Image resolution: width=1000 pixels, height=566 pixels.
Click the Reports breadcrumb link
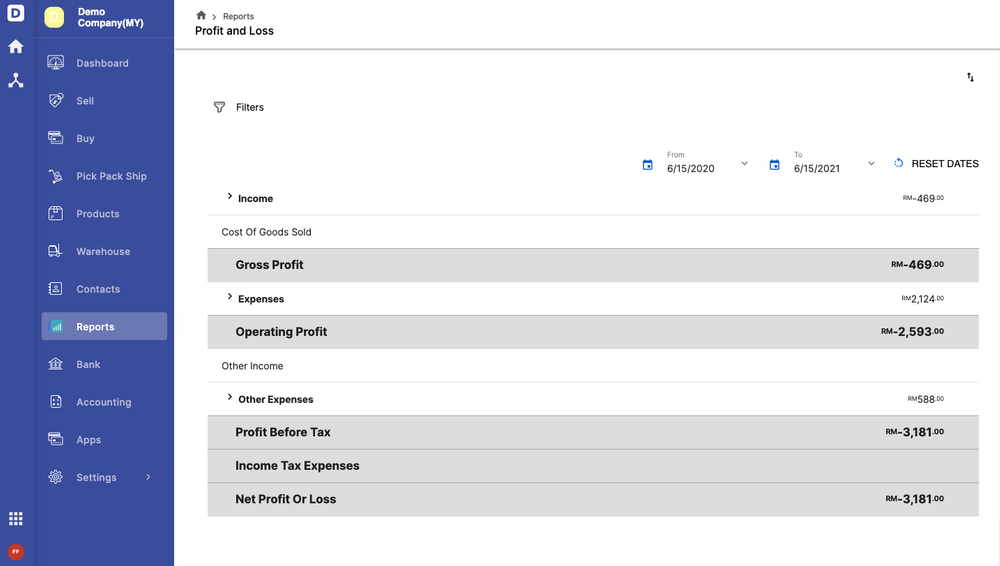pos(238,17)
